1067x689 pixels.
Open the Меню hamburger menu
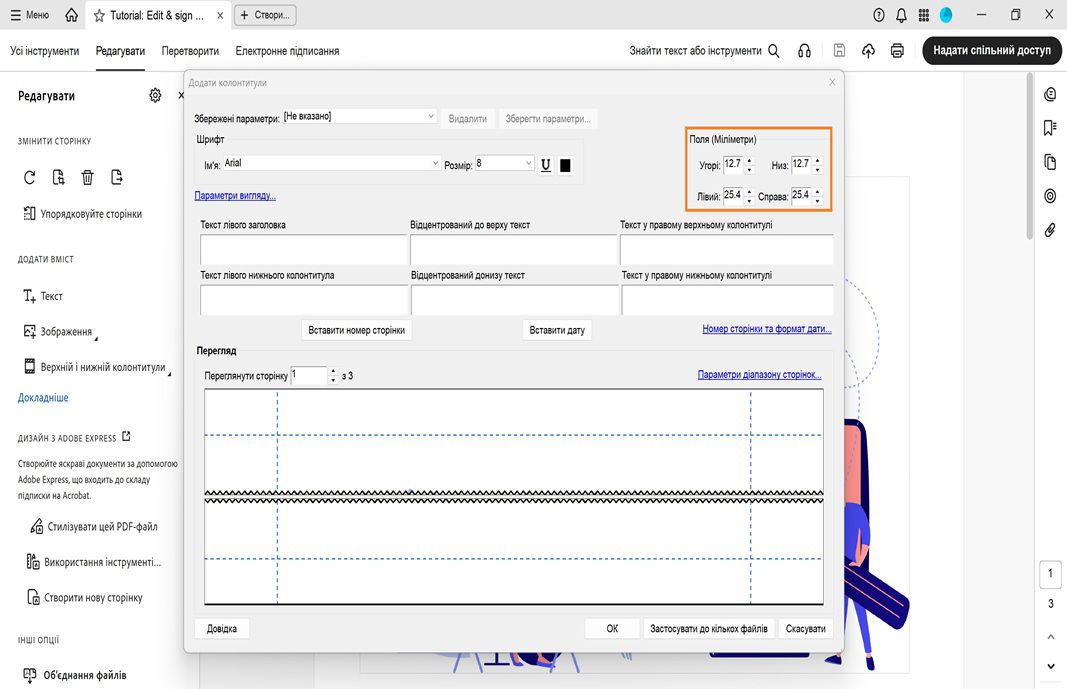coord(29,15)
